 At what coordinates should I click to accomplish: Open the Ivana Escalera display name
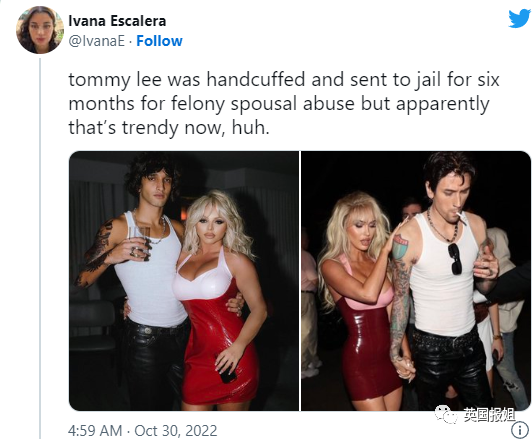[117, 21]
